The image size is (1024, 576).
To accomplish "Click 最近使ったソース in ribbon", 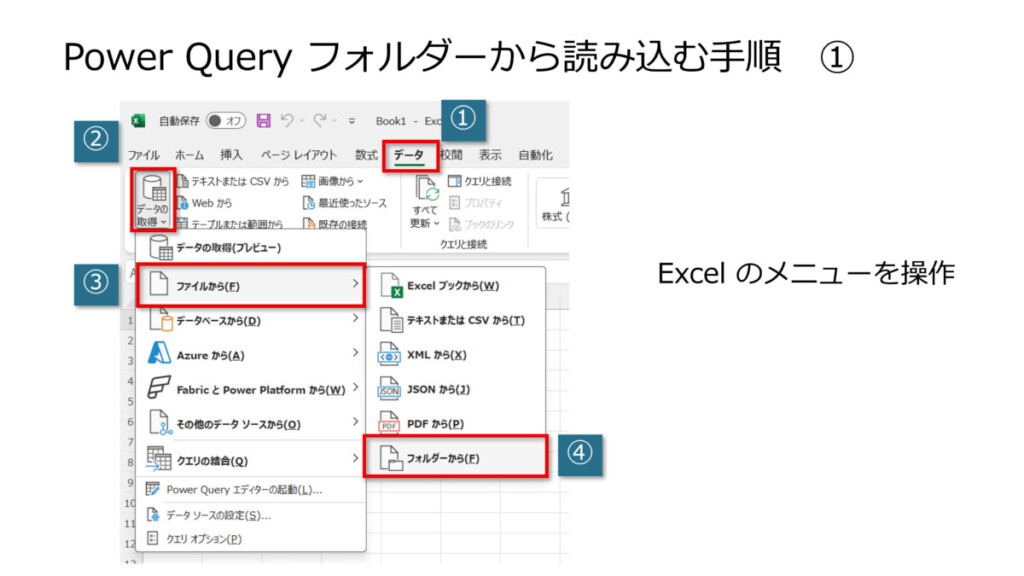I will (345, 203).
